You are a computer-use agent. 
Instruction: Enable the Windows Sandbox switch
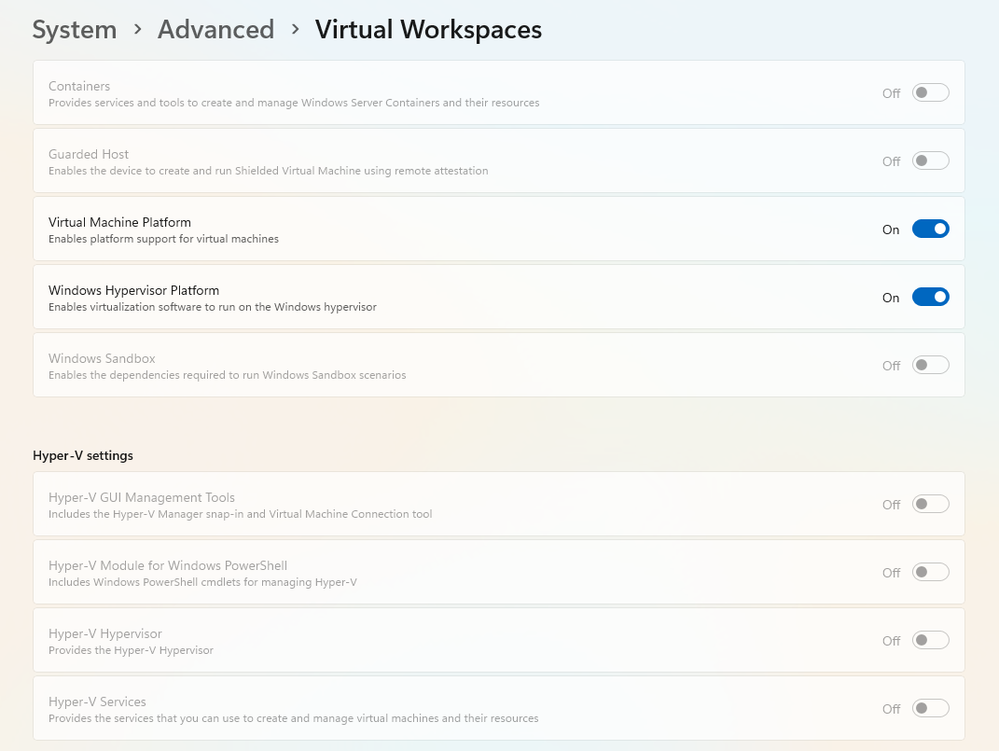point(930,366)
